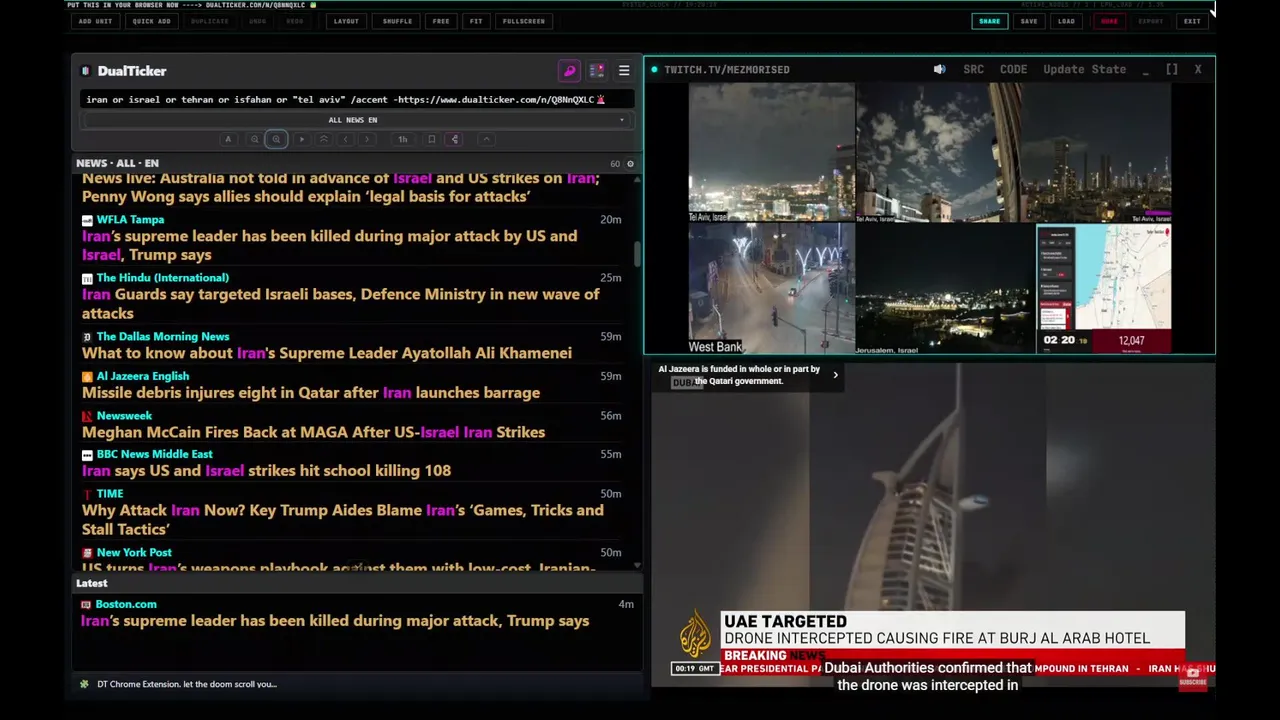1280x720 pixels.
Task: Click the pink key icon in DualTicker
Action: (x=569, y=71)
